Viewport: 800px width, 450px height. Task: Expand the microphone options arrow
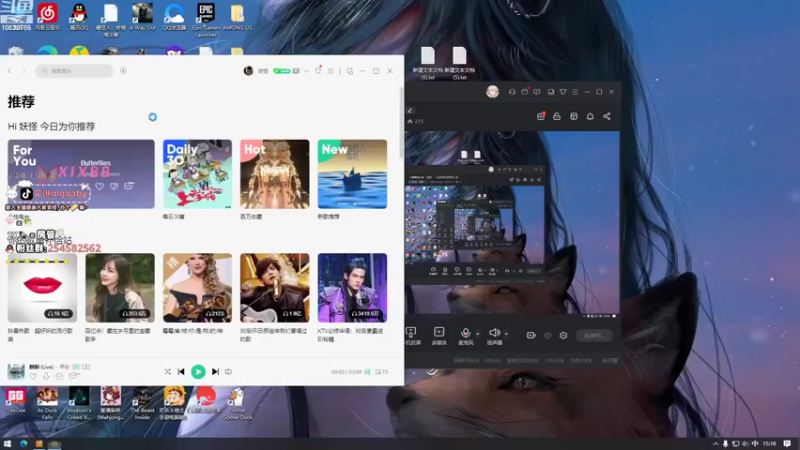coord(478,334)
